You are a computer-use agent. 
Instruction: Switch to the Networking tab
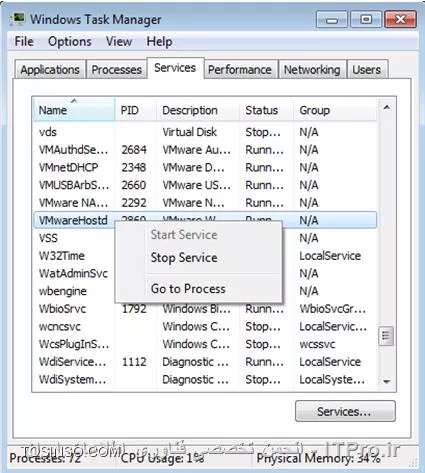pyautogui.click(x=312, y=70)
